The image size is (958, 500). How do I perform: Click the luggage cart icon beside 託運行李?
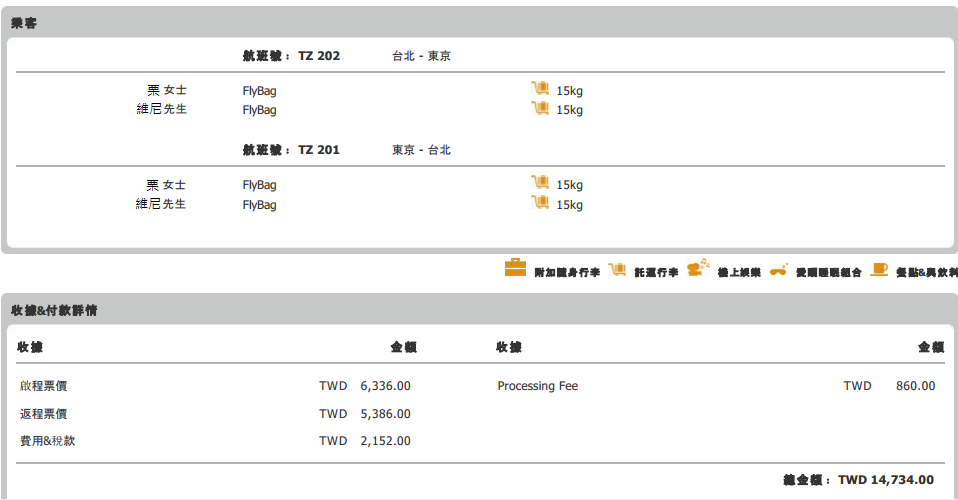tap(617, 268)
